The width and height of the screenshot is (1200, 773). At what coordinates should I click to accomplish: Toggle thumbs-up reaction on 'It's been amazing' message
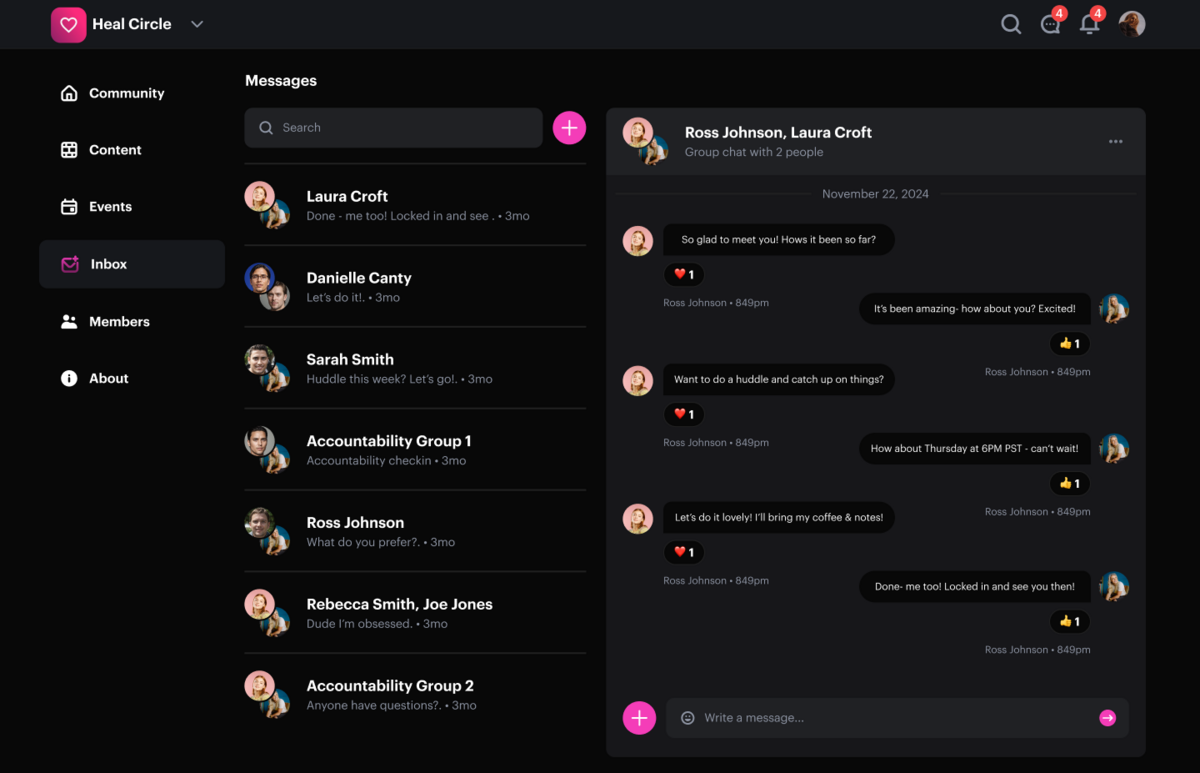1070,343
